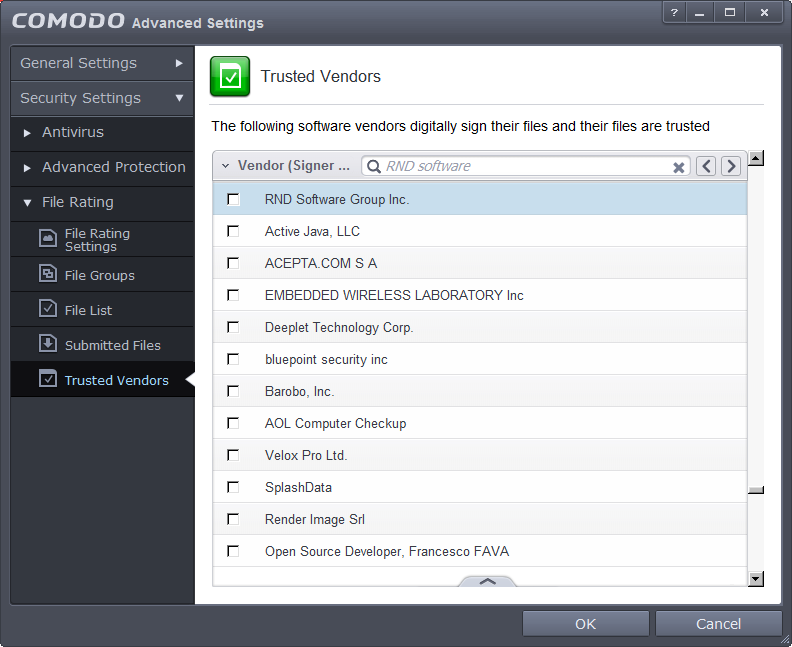Viewport: 792px width, 647px height.
Task: Click the RND software search field
Action: click(x=525, y=166)
